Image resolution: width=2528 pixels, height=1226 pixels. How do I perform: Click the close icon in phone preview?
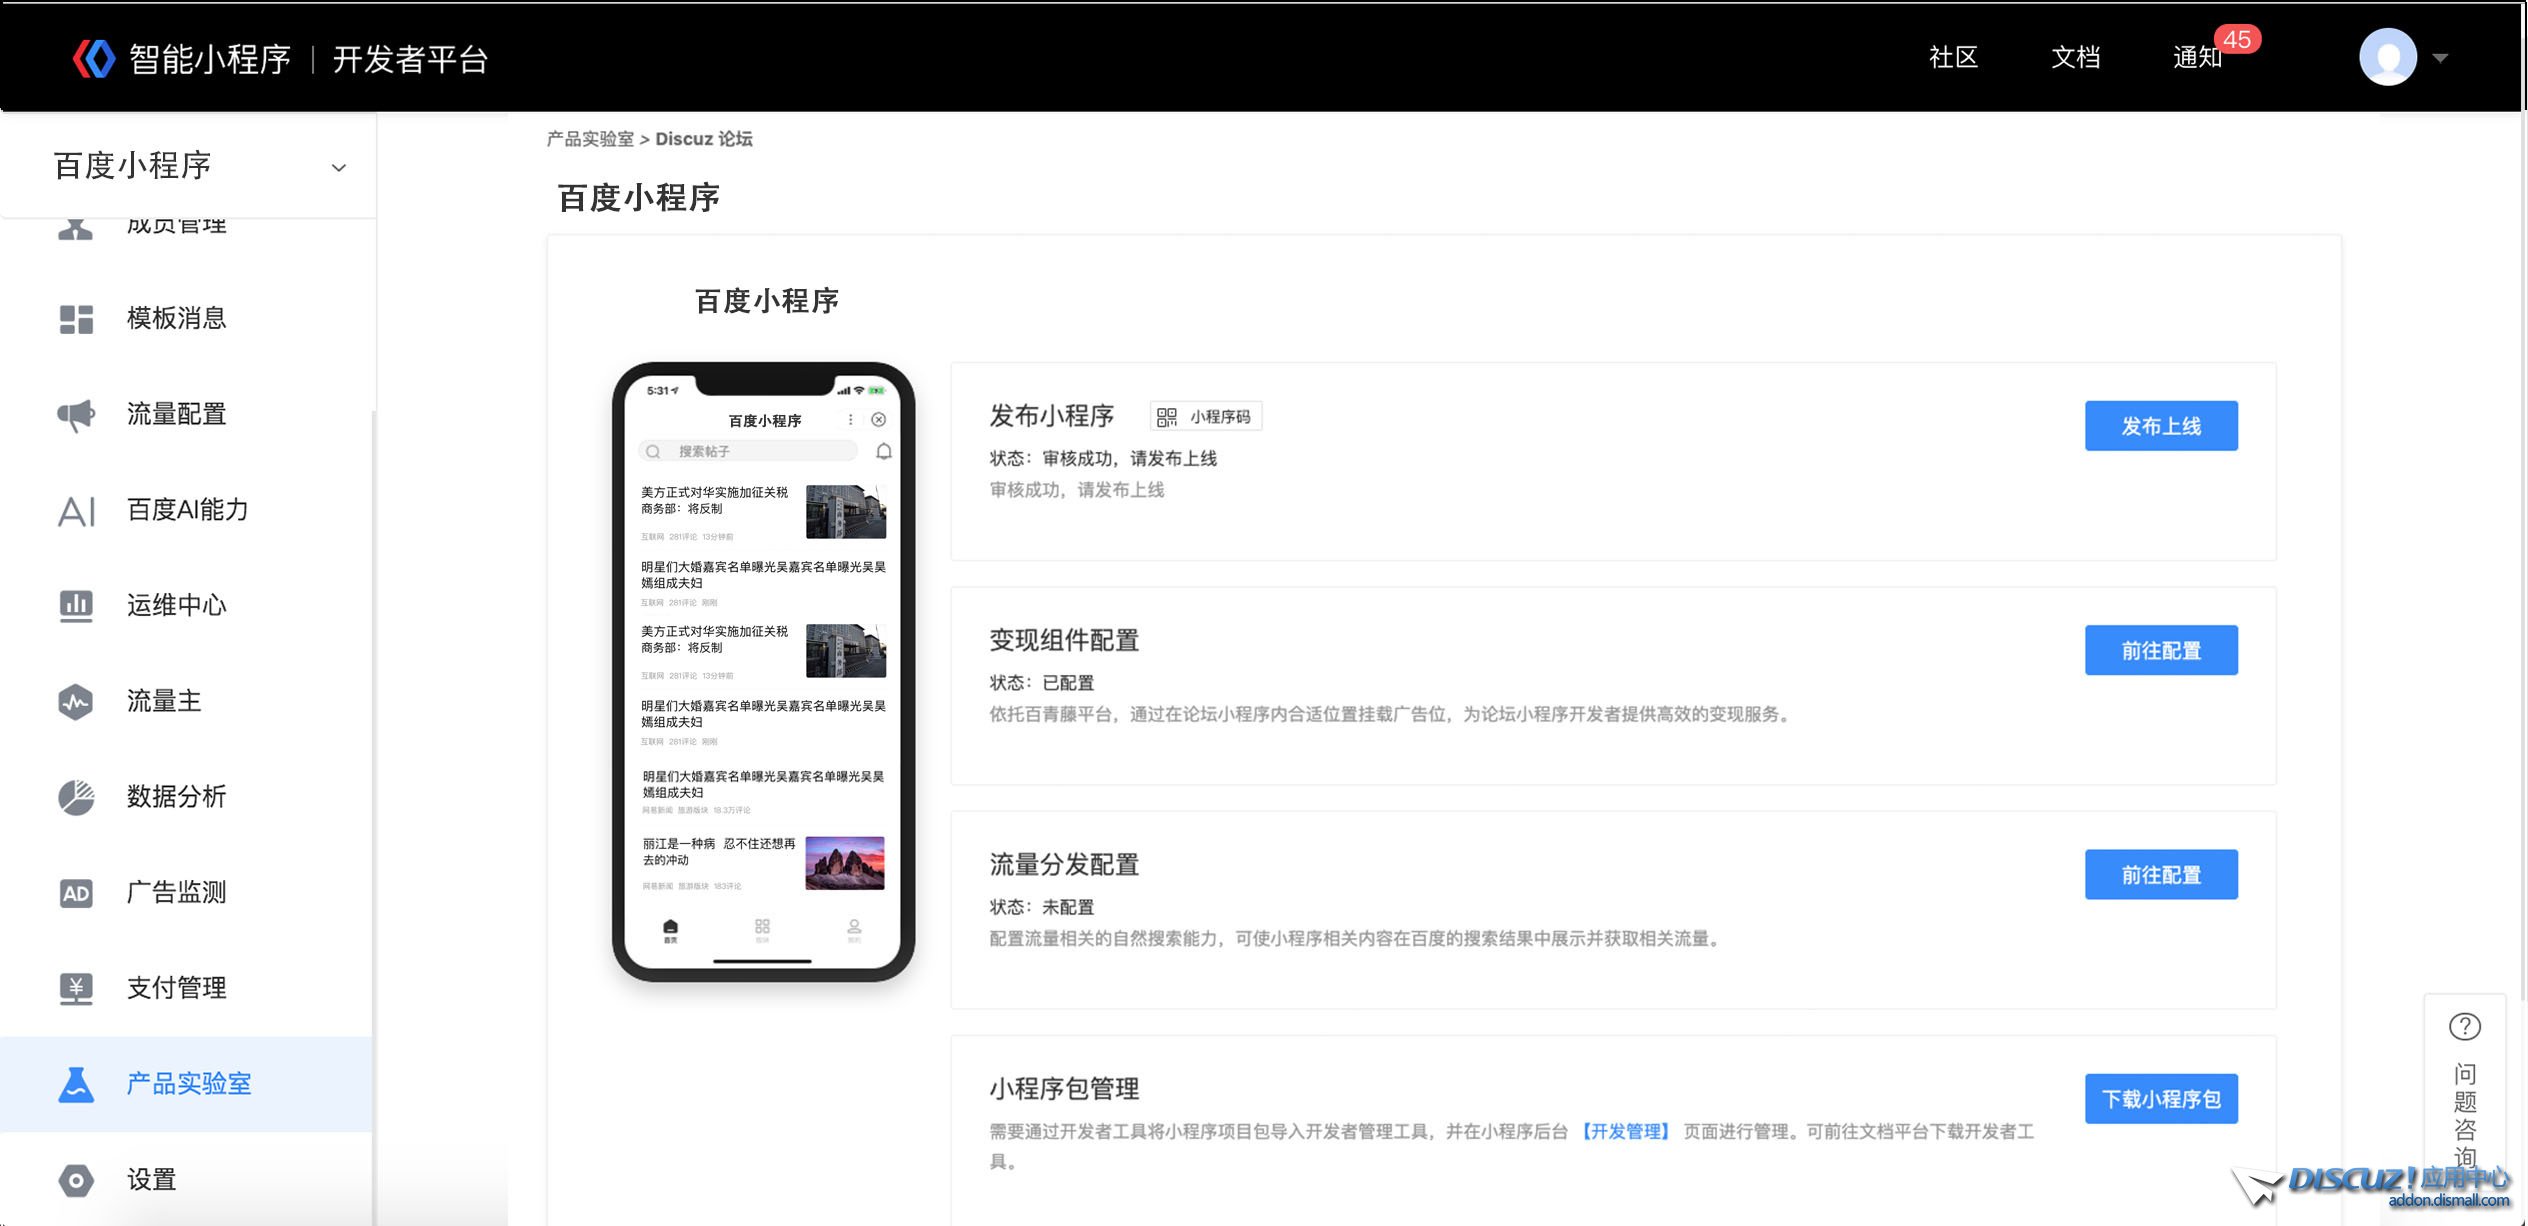878,419
